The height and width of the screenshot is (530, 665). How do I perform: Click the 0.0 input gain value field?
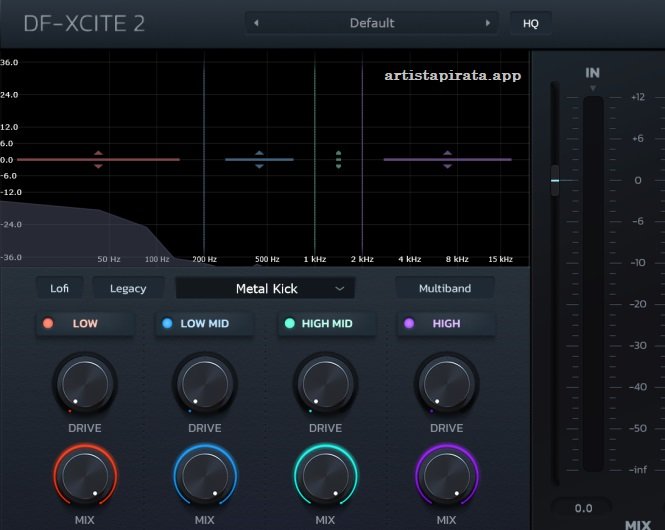click(583, 508)
